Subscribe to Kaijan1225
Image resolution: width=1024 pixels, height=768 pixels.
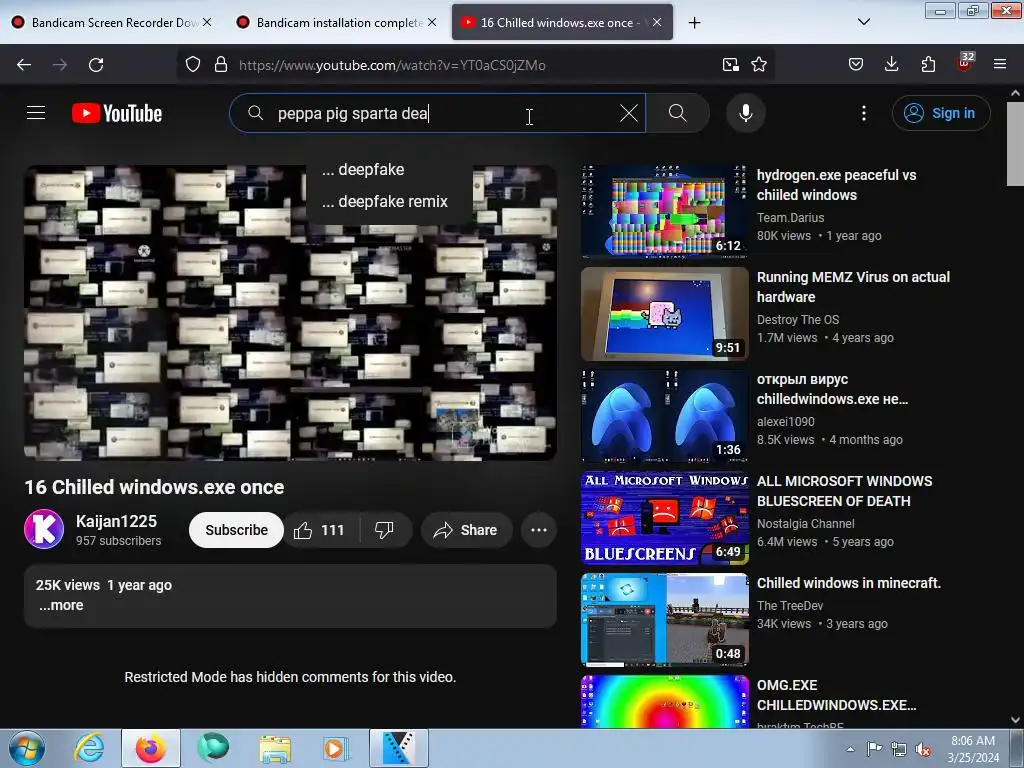click(x=236, y=530)
